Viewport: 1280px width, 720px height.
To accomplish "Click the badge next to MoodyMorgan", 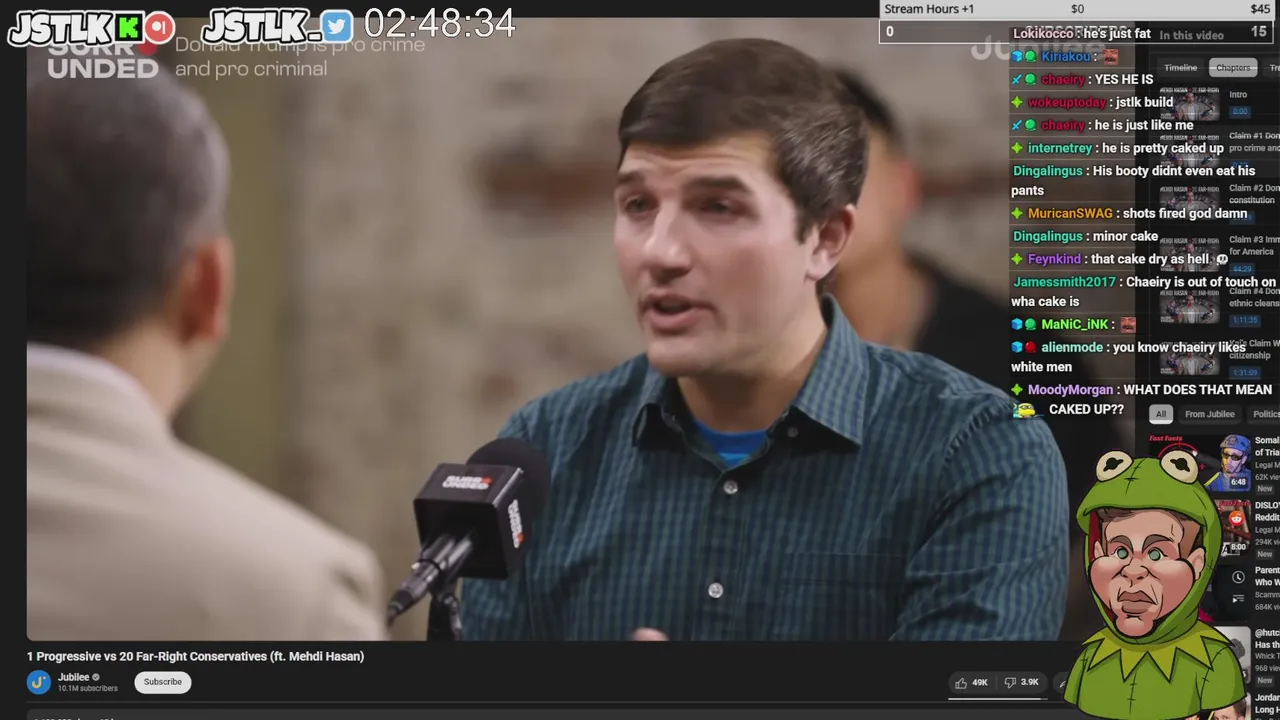I will click(x=1018, y=390).
